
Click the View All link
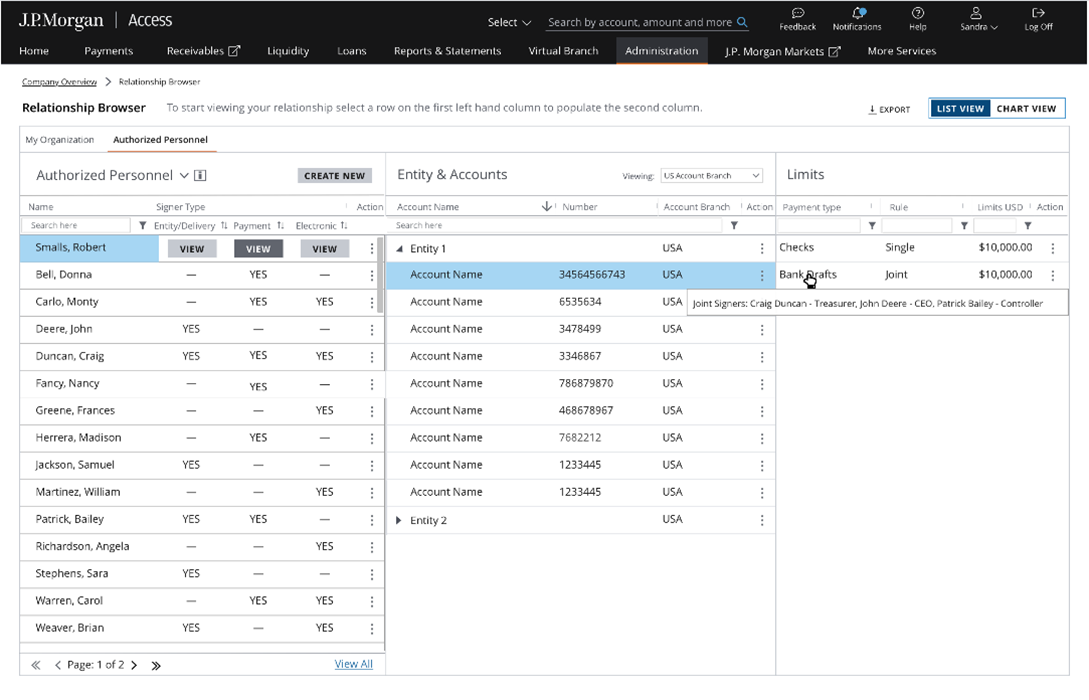(x=353, y=664)
